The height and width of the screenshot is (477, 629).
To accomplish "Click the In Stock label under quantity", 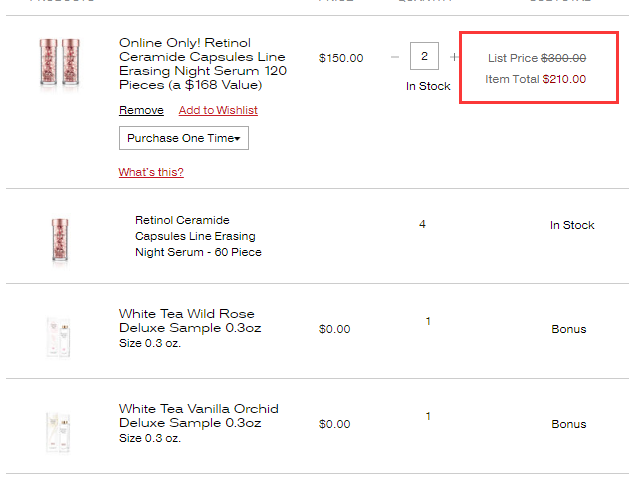I will tap(428, 86).
